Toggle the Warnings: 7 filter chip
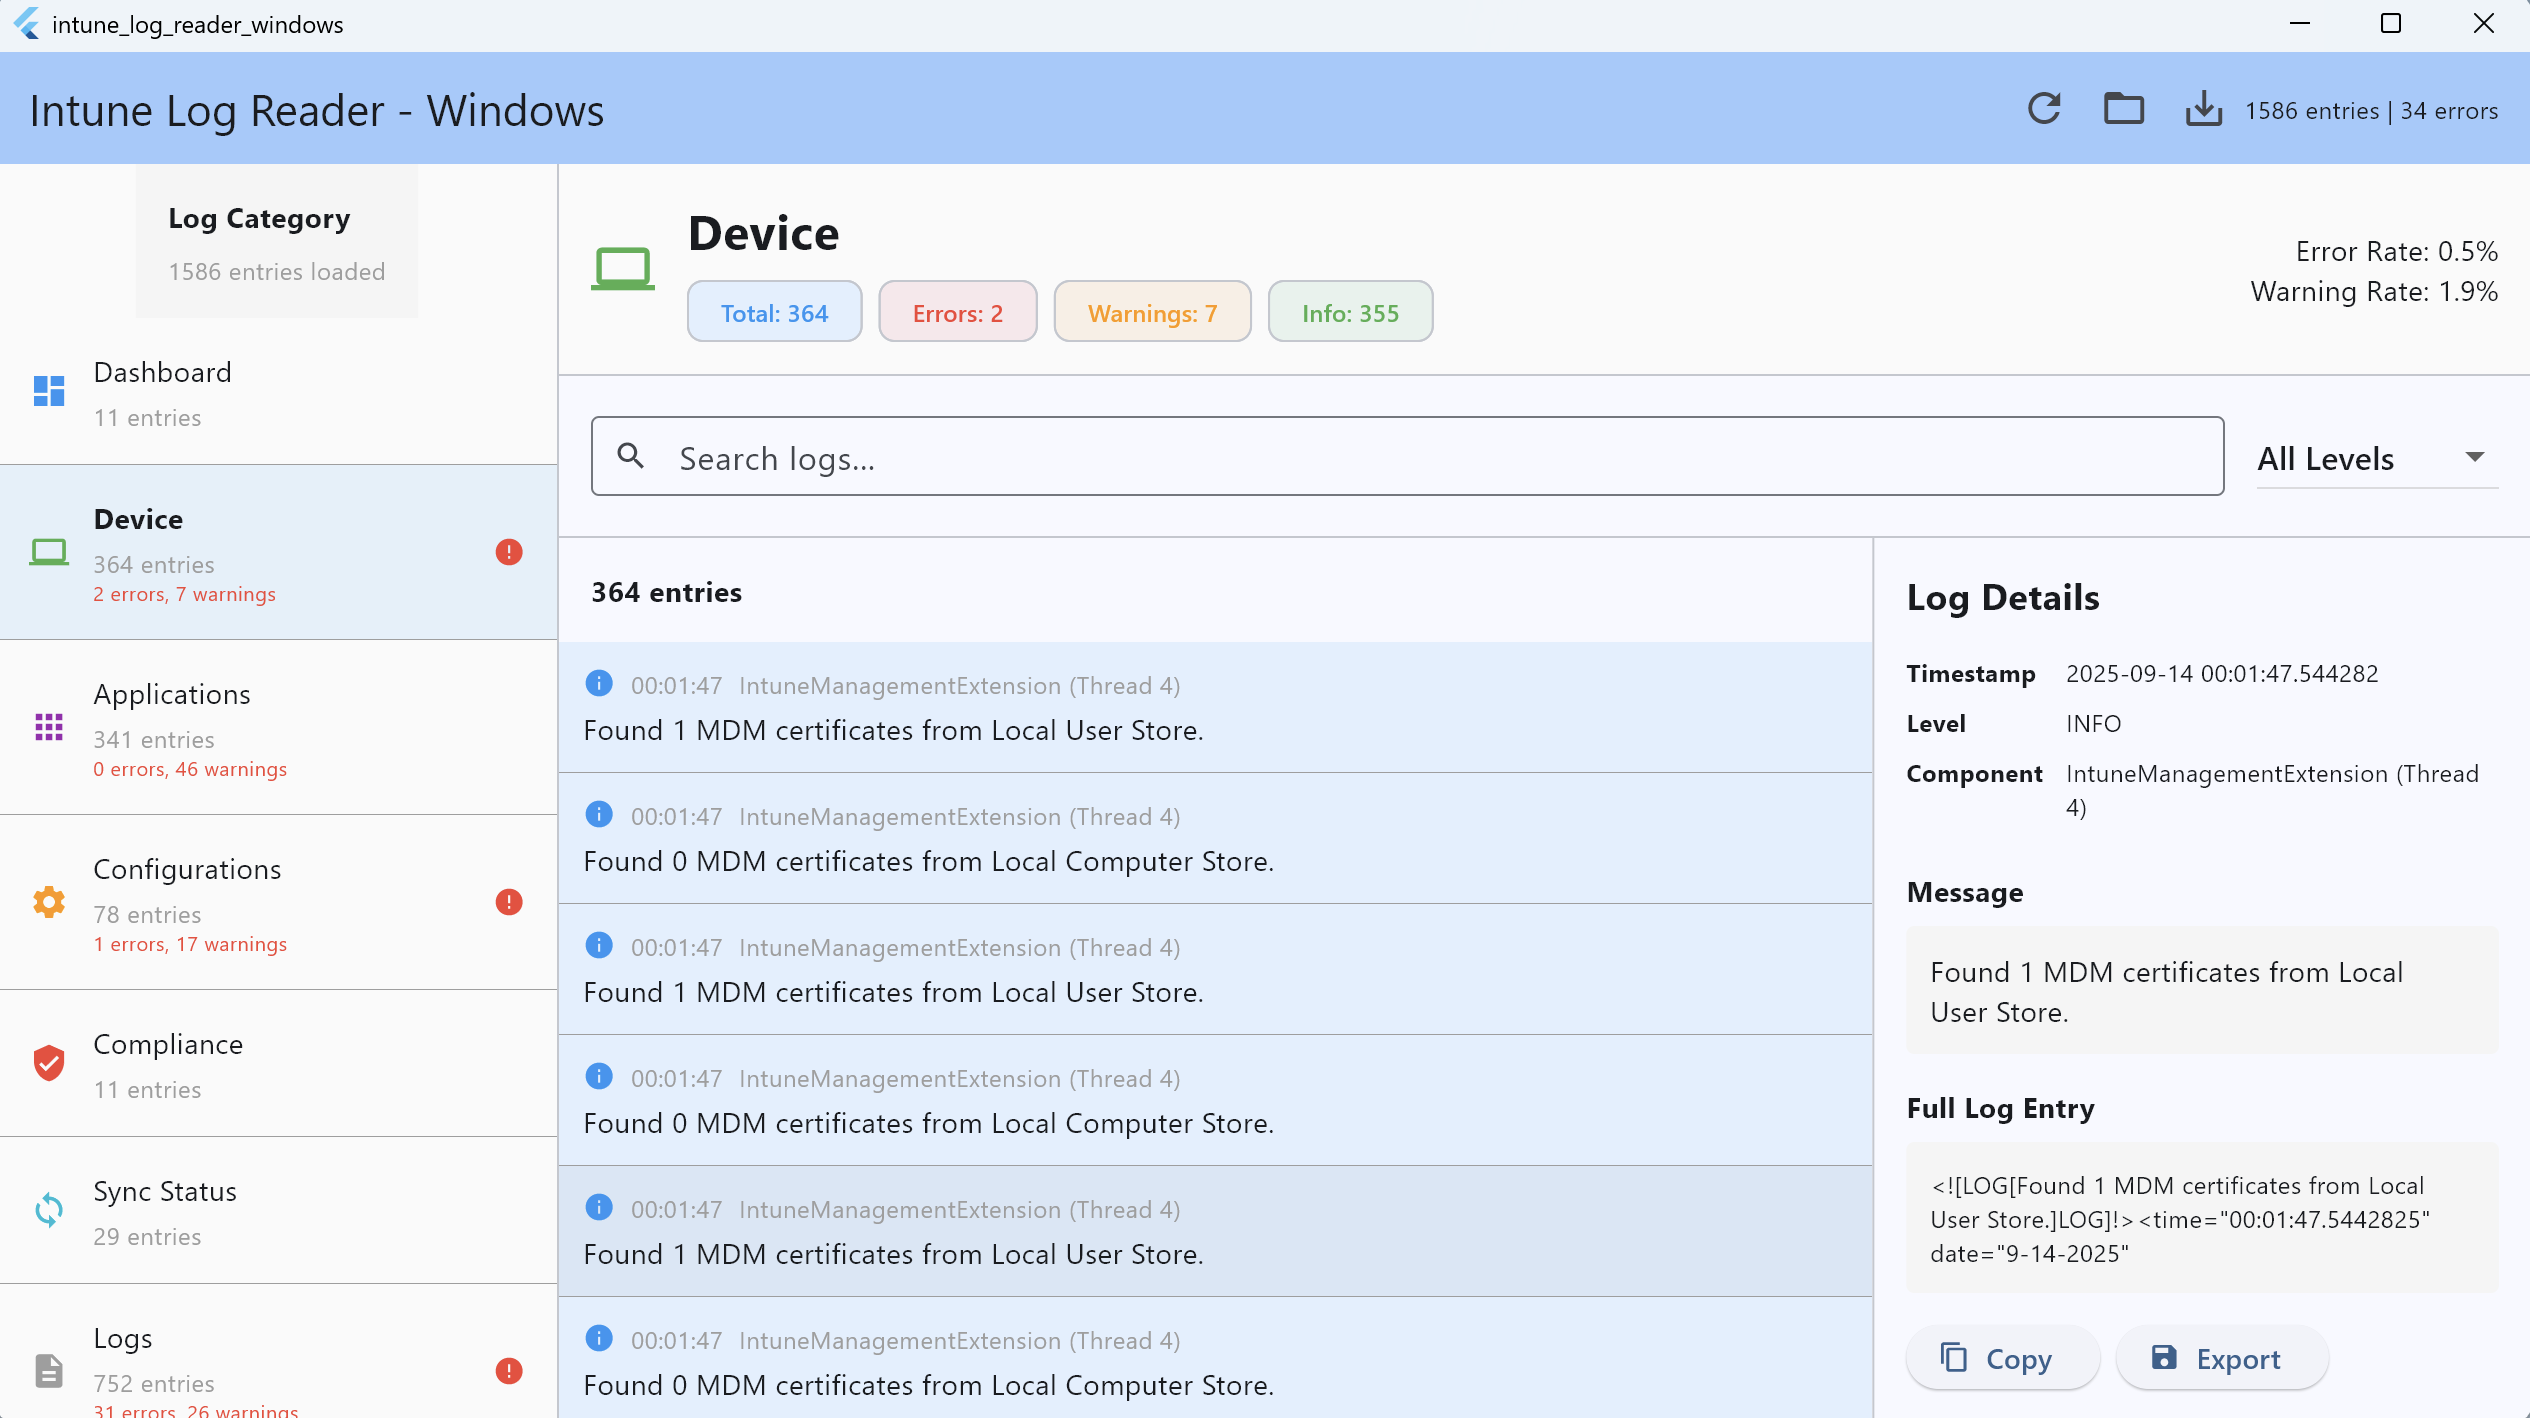Screen dimensions: 2530x1418 [1152, 311]
